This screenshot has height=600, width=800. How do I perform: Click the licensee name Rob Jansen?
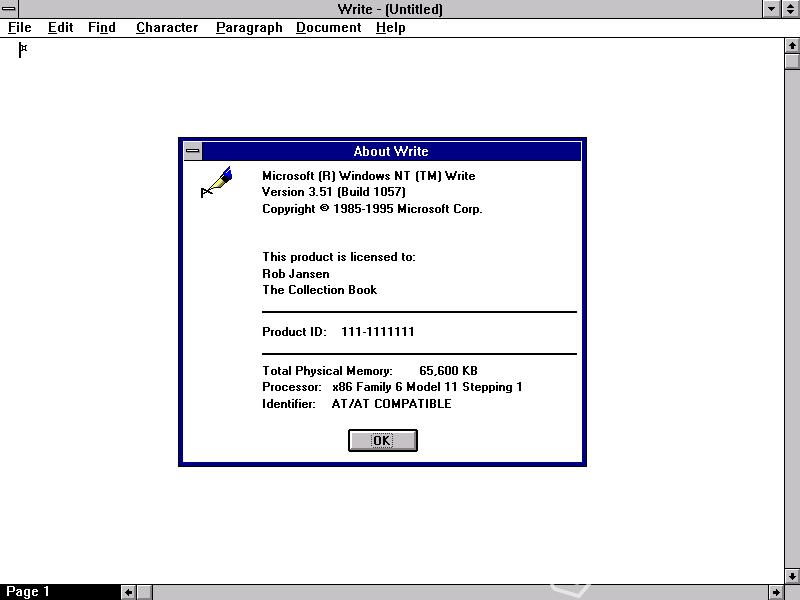[296, 273]
